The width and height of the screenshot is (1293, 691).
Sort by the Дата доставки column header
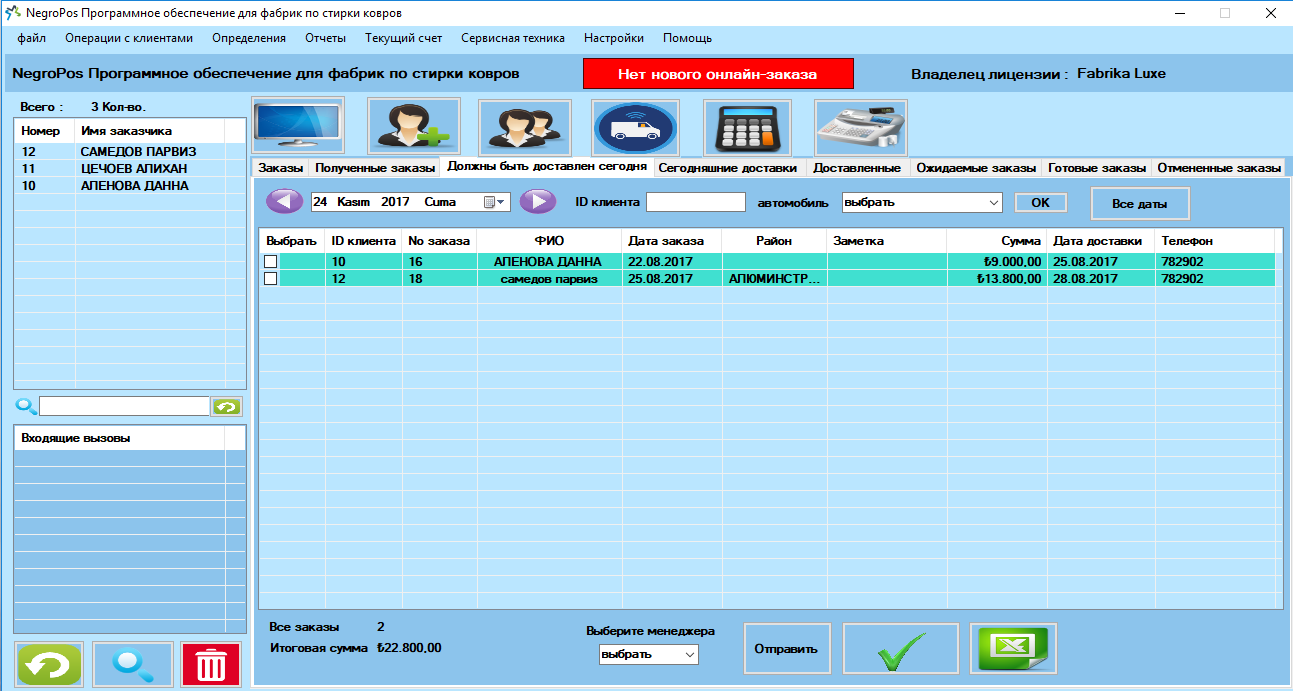click(1100, 241)
